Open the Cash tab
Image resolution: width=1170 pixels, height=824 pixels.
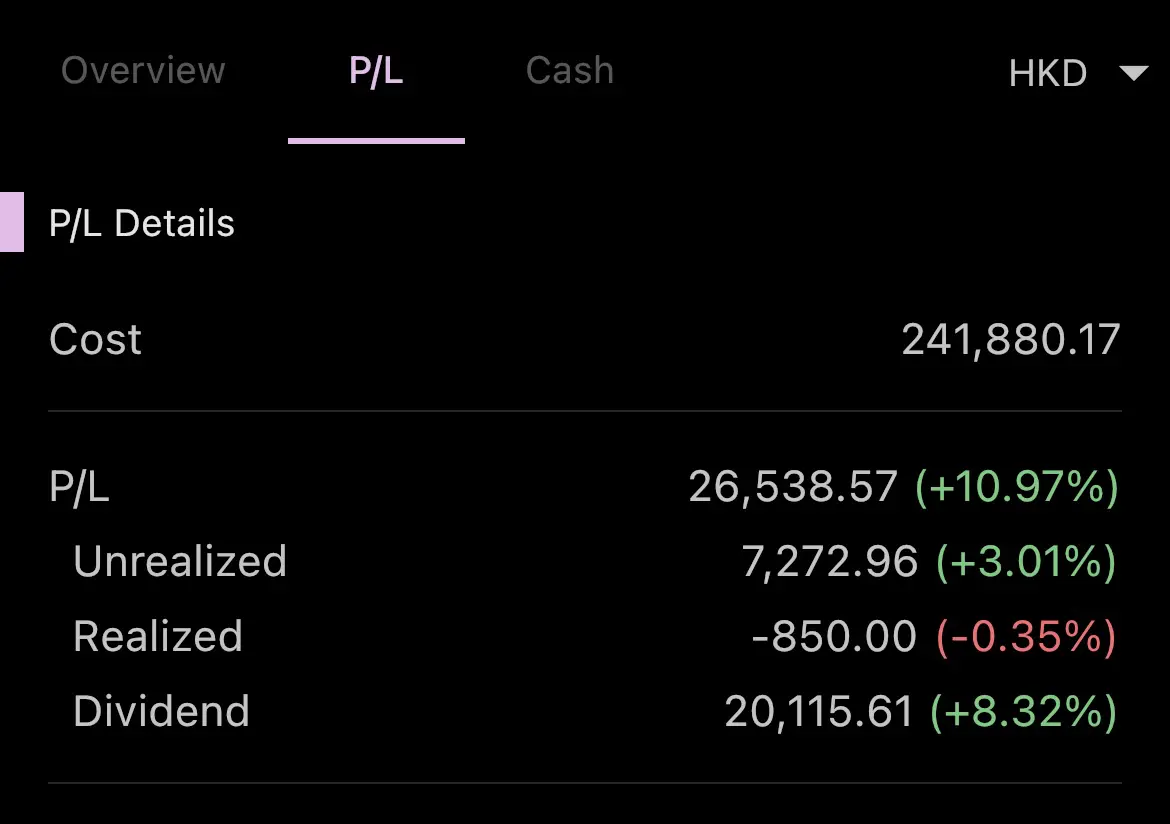(x=569, y=71)
